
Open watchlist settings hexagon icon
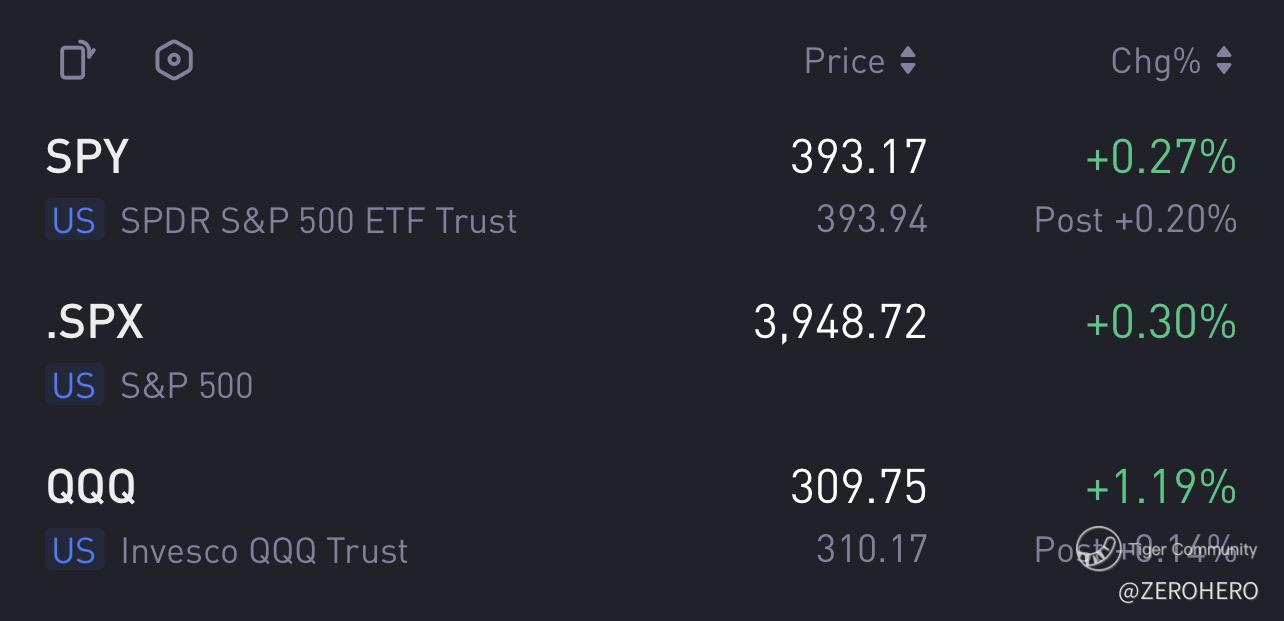(174, 61)
